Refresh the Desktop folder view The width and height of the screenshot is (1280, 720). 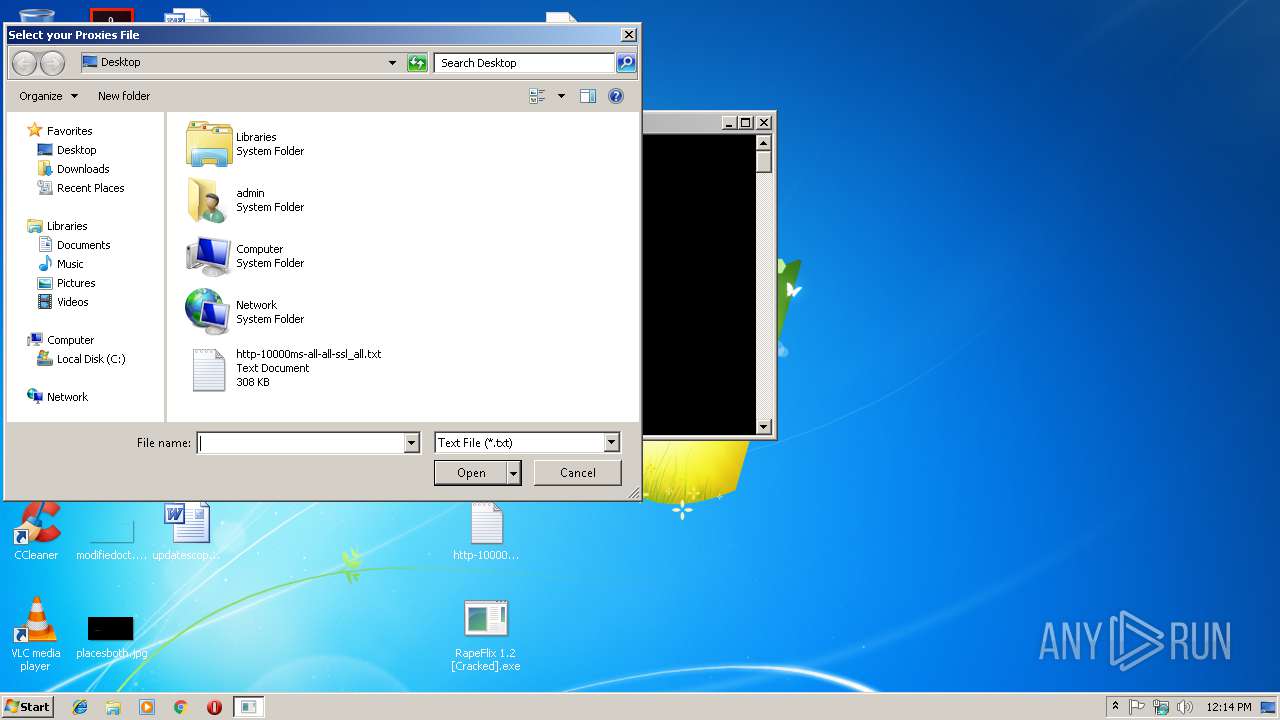pos(418,63)
